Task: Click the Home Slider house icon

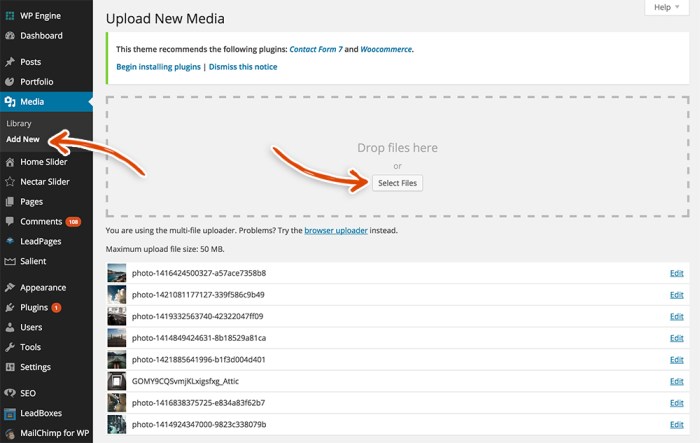Action: tap(10, 162)
